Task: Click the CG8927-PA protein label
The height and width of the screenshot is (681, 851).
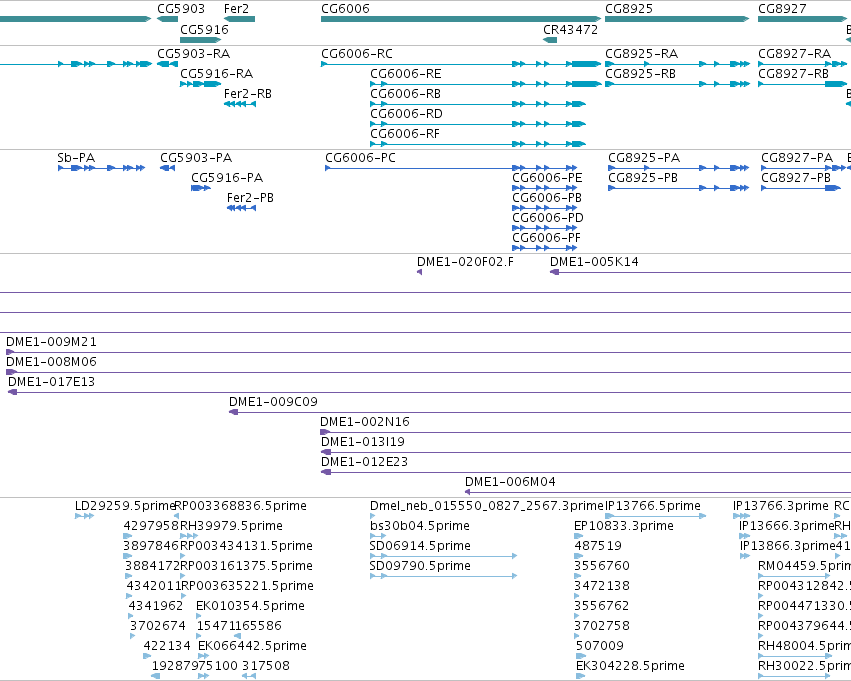Action: pyautogui.click(x=797, y=158)
